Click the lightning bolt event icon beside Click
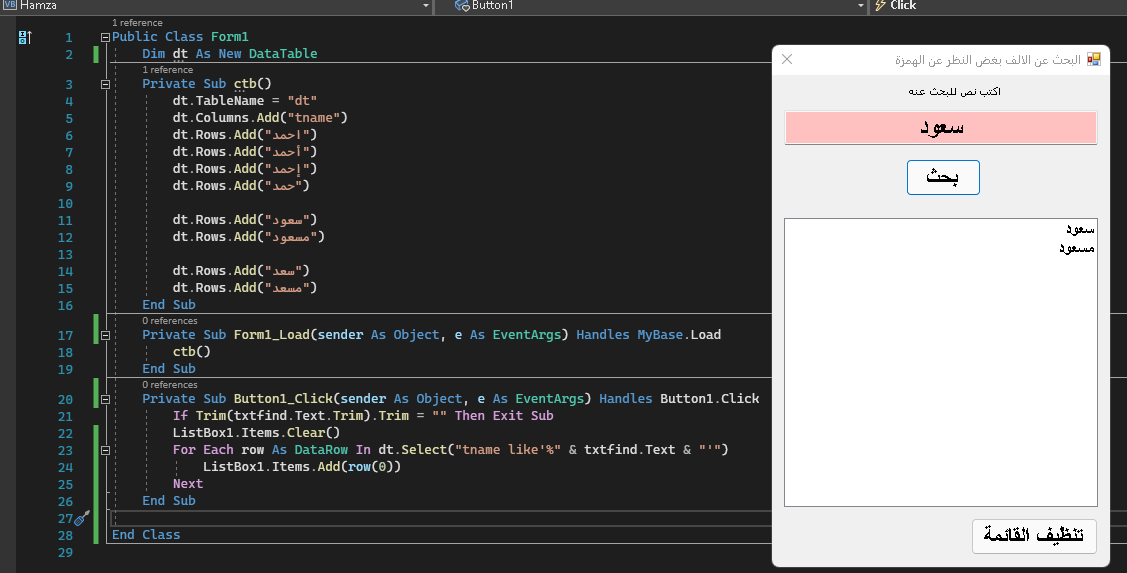 (x=880, y=6)
